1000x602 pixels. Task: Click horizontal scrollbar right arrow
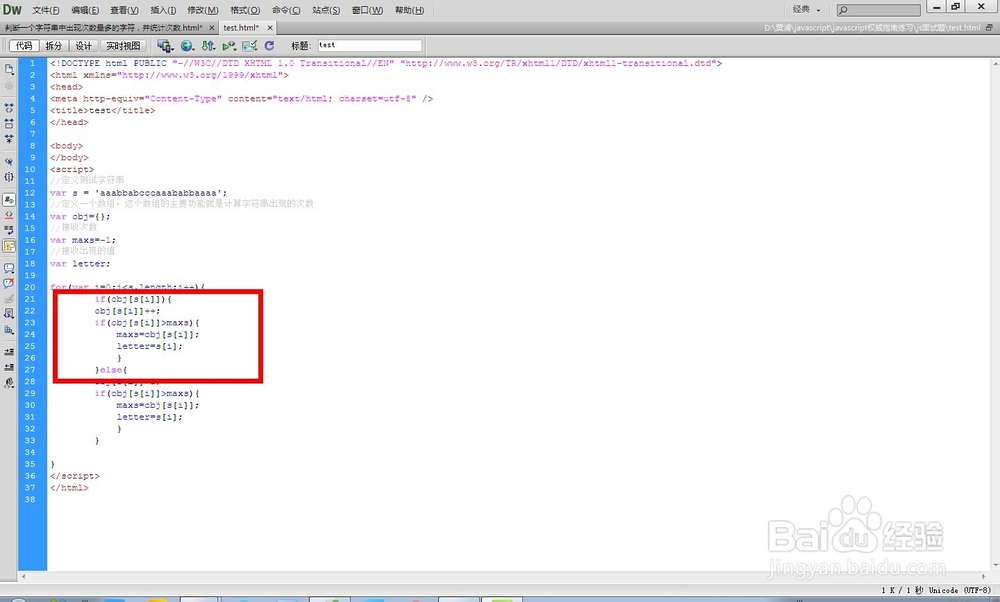point(983,576)
